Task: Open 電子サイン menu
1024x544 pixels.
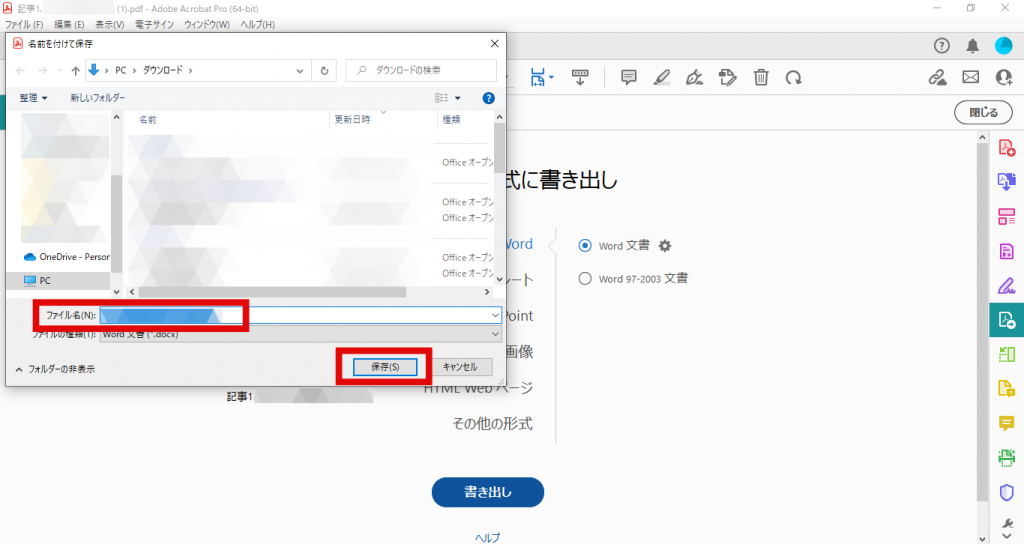Action: [154, 24]
